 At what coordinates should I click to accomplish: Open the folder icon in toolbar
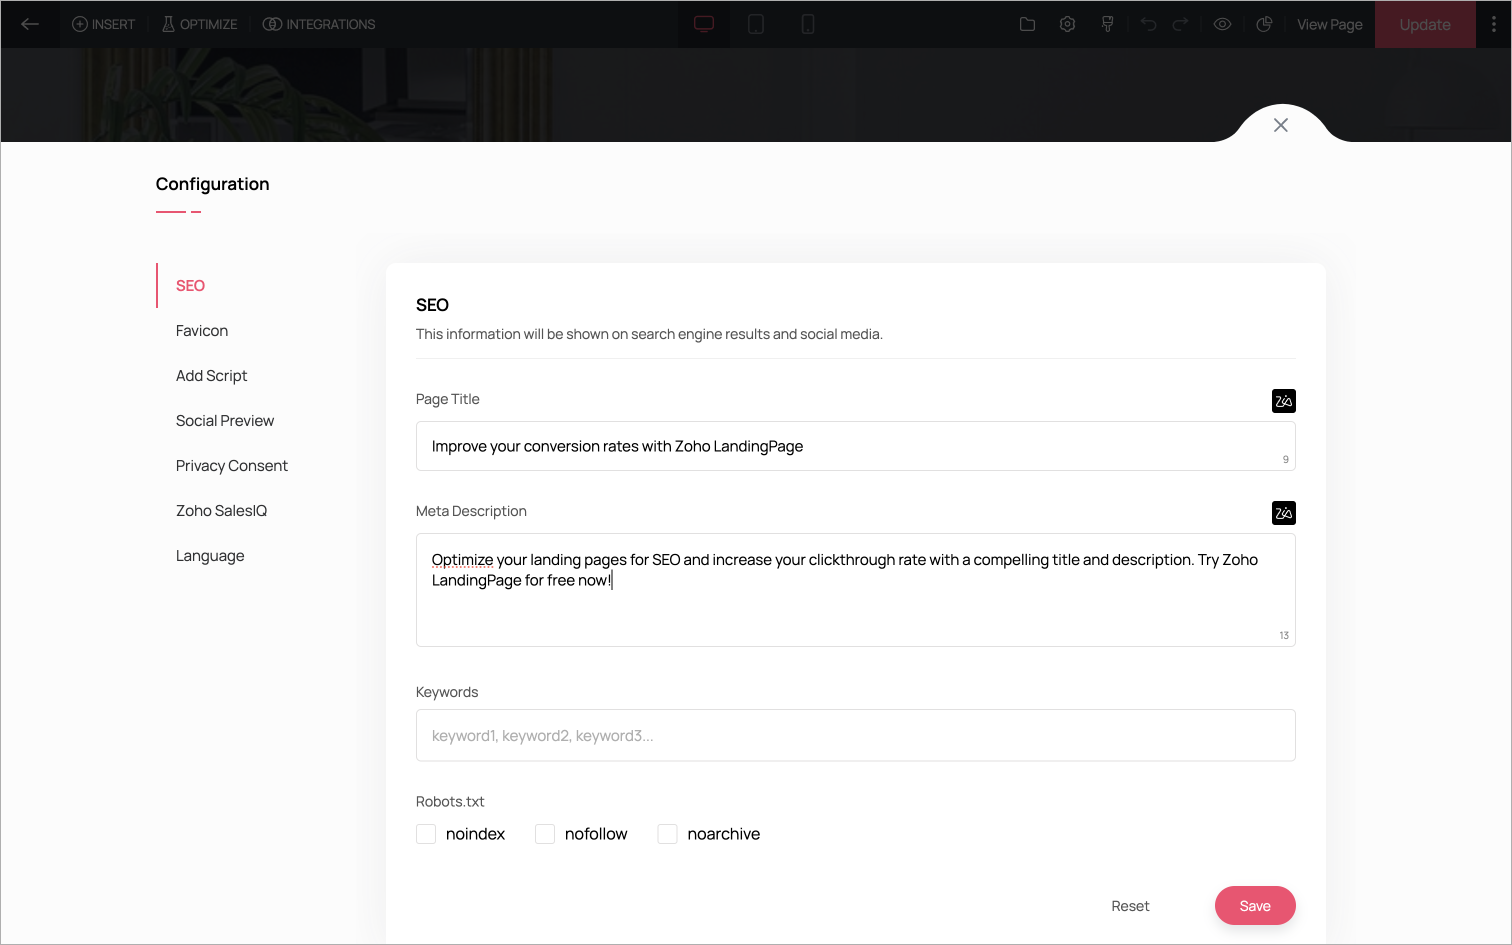(x=1027, y=24)
